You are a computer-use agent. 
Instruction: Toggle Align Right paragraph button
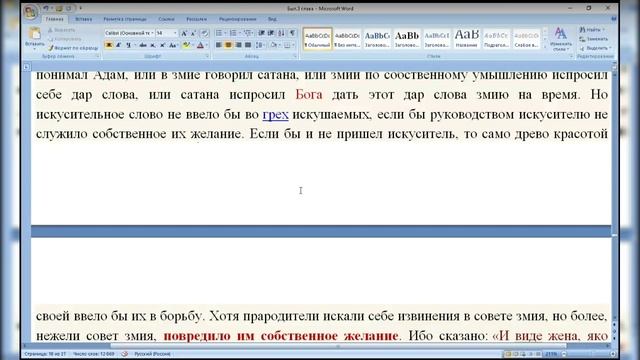click(238, 45)
